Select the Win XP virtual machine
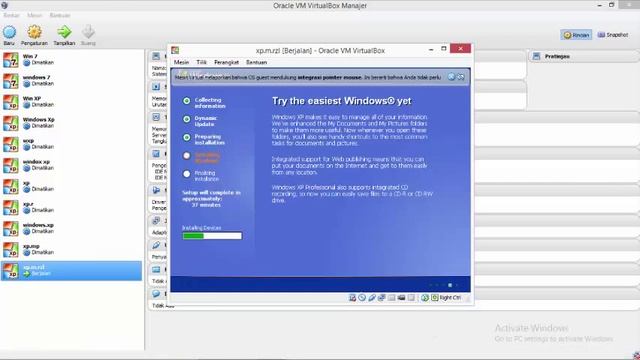This screenshot has height=360, width=640. (x=71, y=102)
